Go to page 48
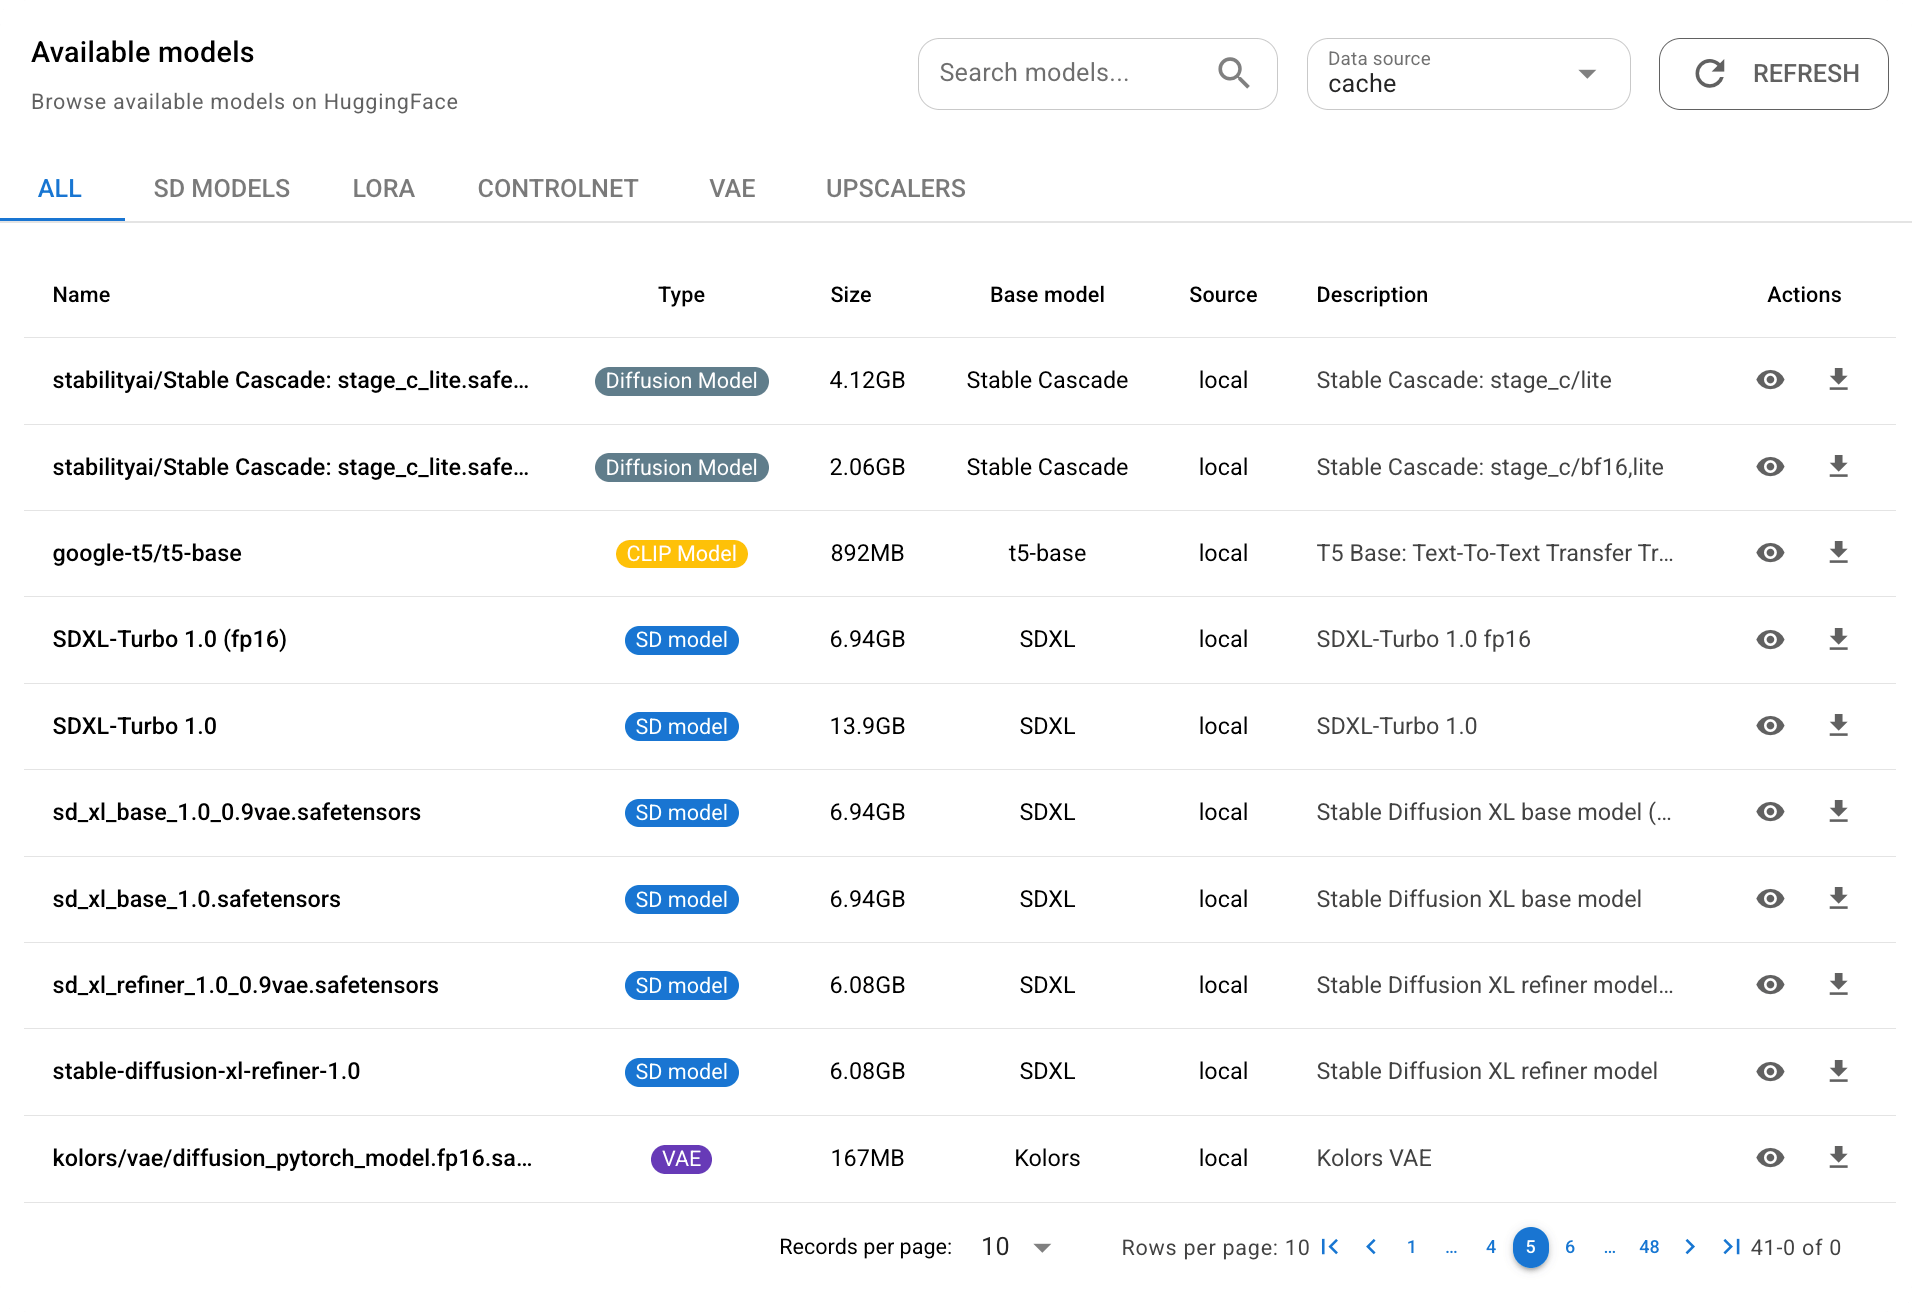1912x1312 pixels. coord(1650,1247)
